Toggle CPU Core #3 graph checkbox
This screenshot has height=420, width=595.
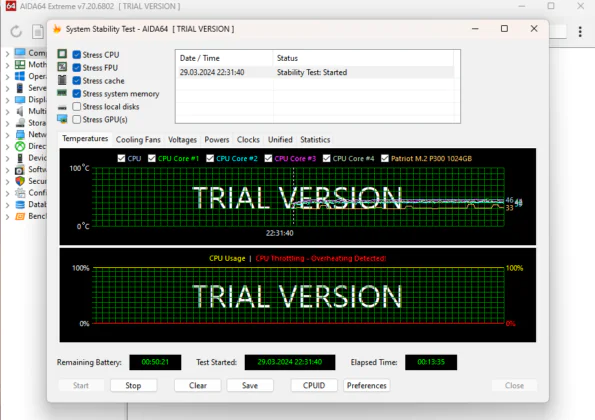[x=268, y=158]
